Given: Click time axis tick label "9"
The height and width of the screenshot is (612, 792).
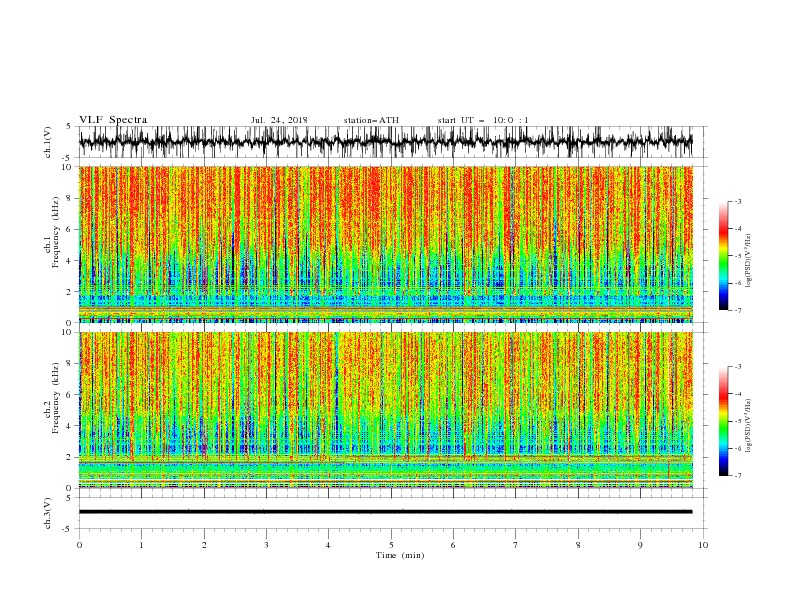Looking at the screenshot, I should pos(641,545).
